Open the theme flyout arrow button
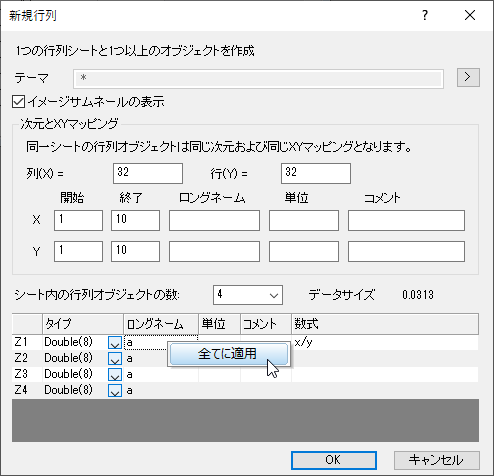Screen dimensions: 494x476 (x=468, y=77)
